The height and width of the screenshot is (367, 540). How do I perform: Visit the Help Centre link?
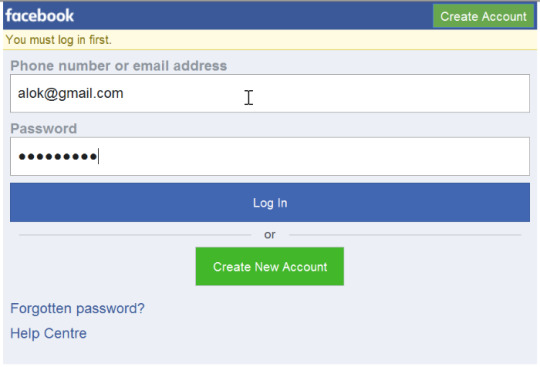pyautogui.click(x=48, y=333)
